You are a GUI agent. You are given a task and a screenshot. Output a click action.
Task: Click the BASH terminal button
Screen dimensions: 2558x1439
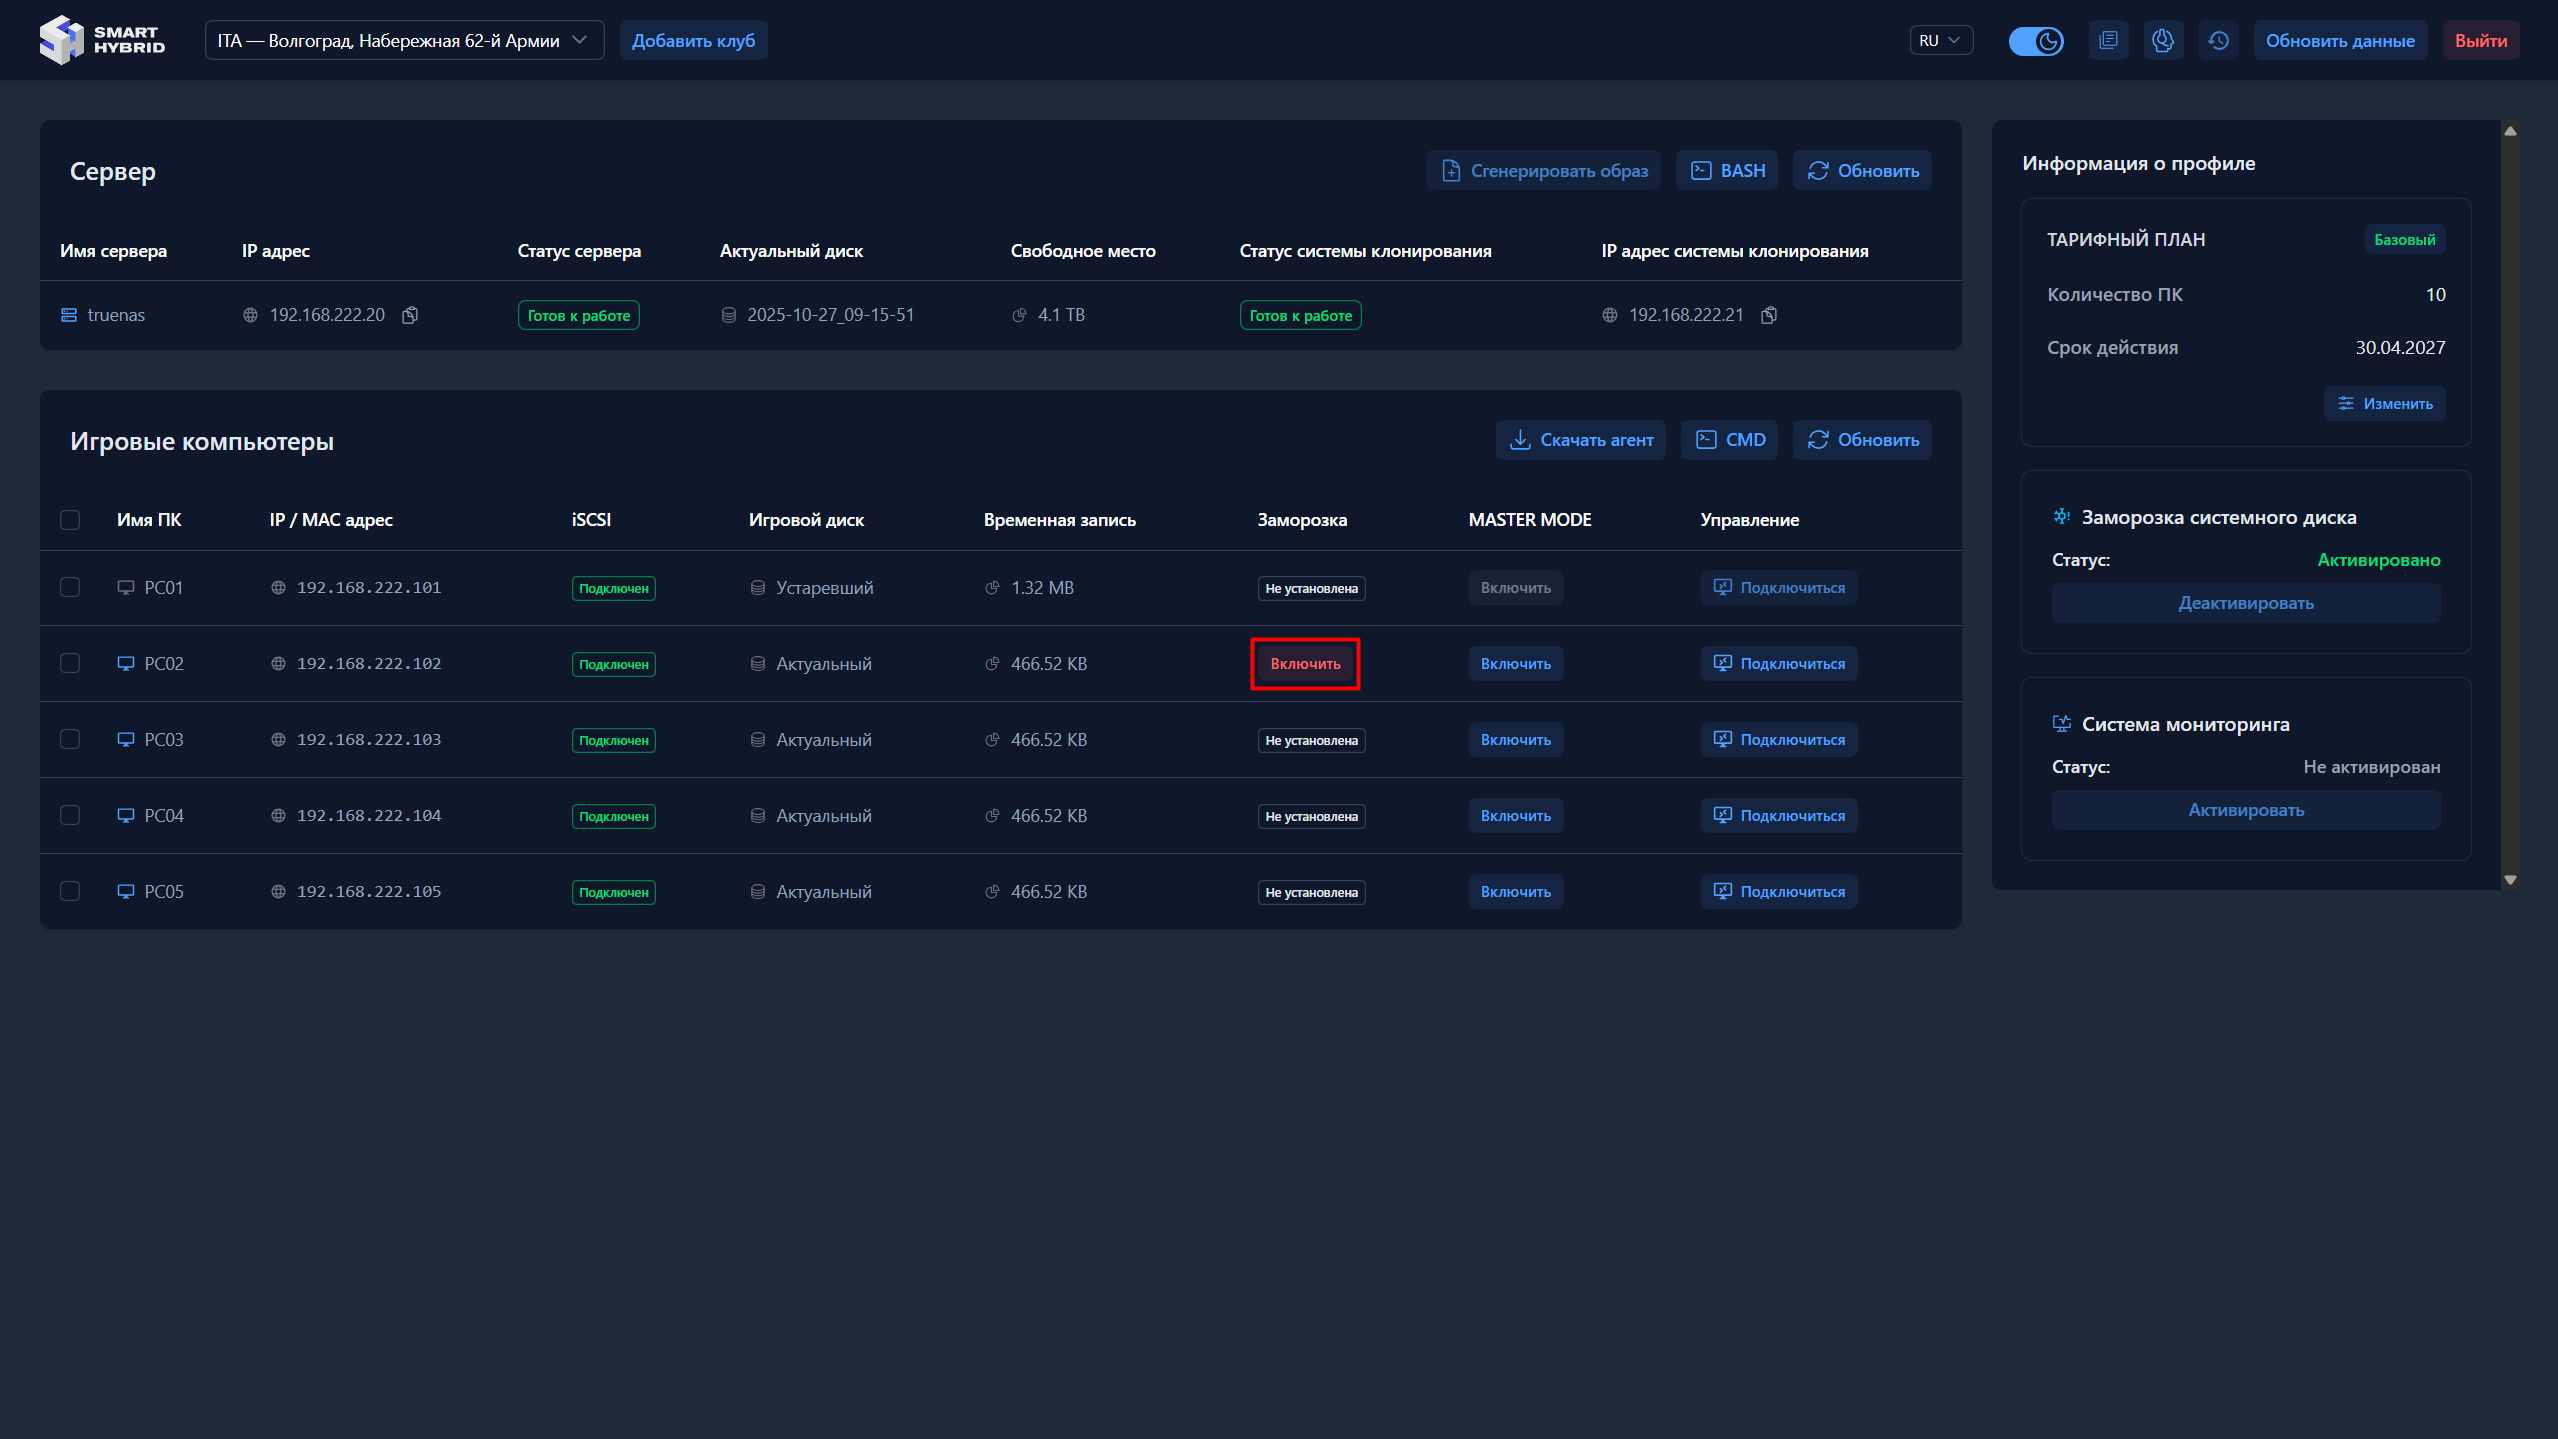click(1727, 171)
